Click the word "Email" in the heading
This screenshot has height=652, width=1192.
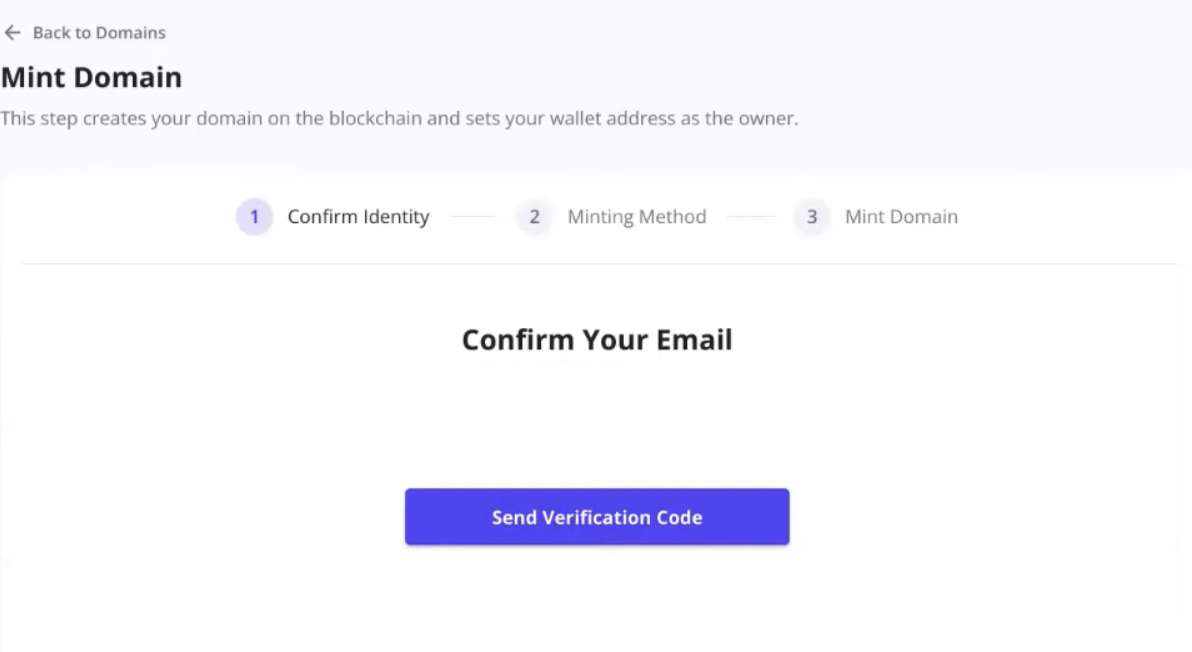click(x=694, y=340)
